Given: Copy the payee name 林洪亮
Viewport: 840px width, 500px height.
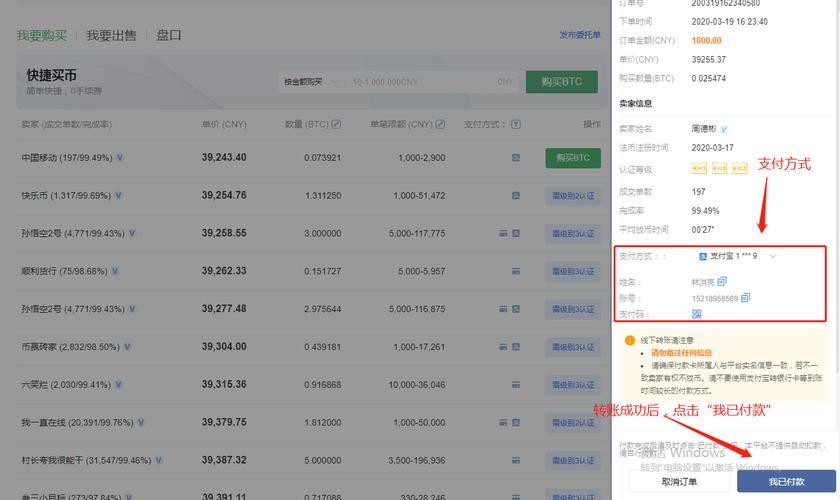Looking at the screenshot, I should pyautogui.click(x=722, y=281).
